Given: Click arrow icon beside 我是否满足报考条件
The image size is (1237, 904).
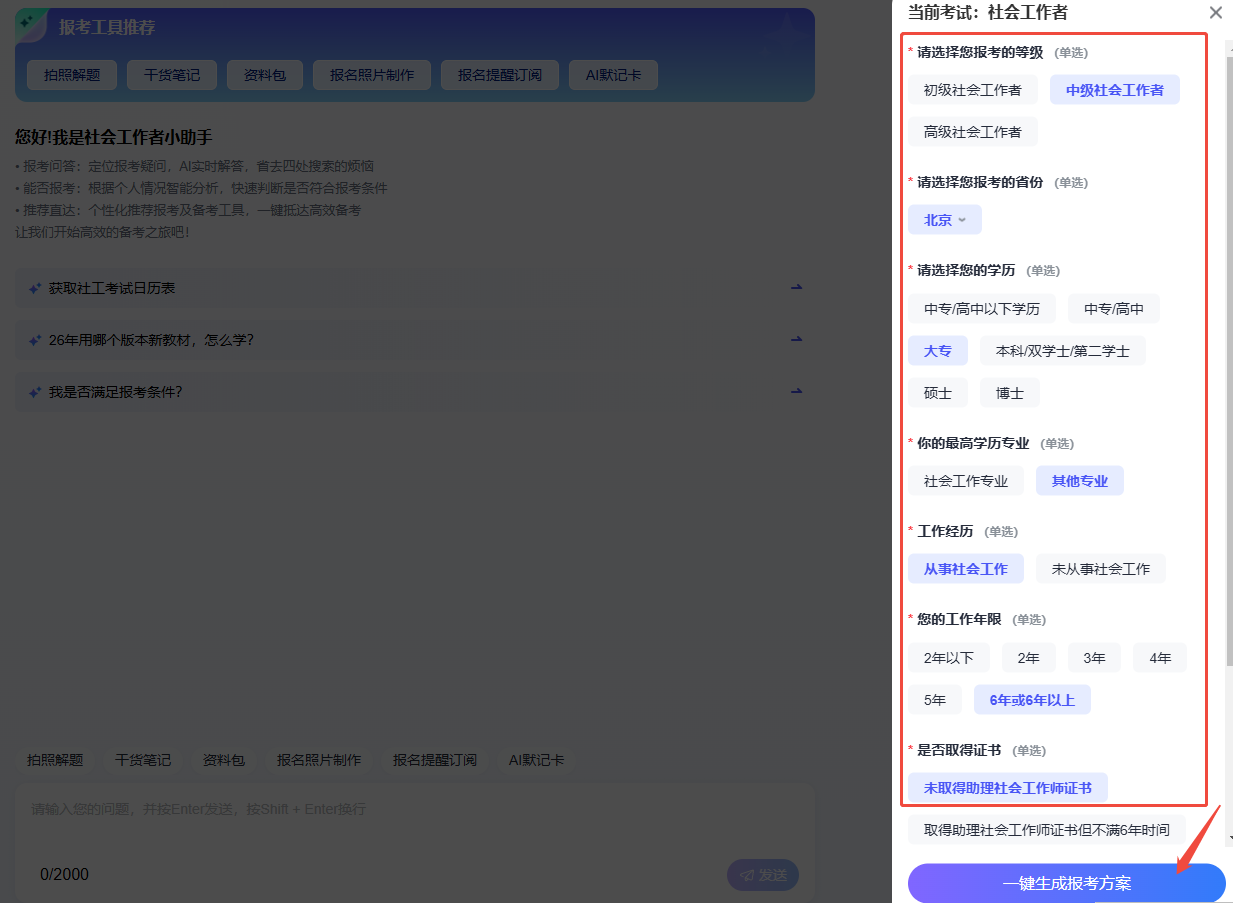Looking at the screenshot, I should click(x=797, y=392).
